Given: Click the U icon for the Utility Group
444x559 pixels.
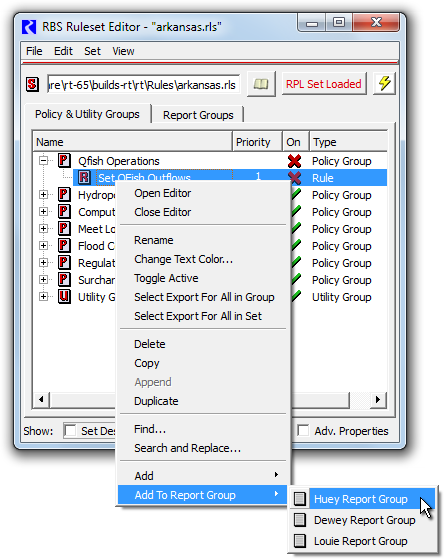Looking at the screenshot, I should (x=64, y=296).
